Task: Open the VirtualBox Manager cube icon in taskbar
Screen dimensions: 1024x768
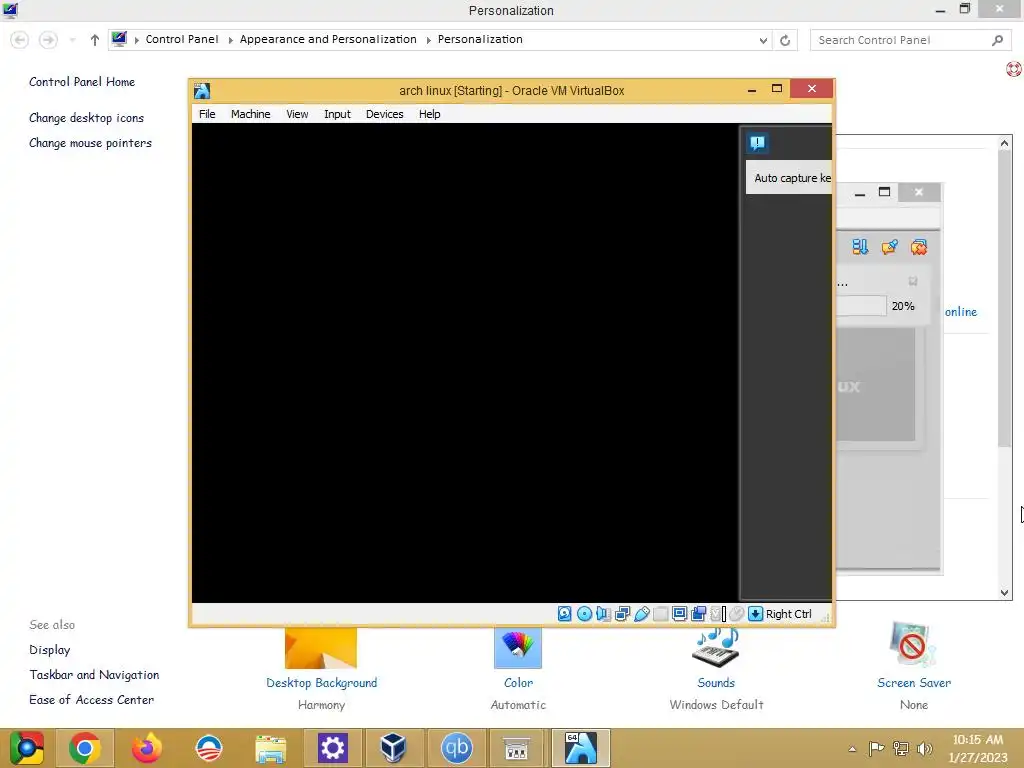Action: [x=394, y=748]
